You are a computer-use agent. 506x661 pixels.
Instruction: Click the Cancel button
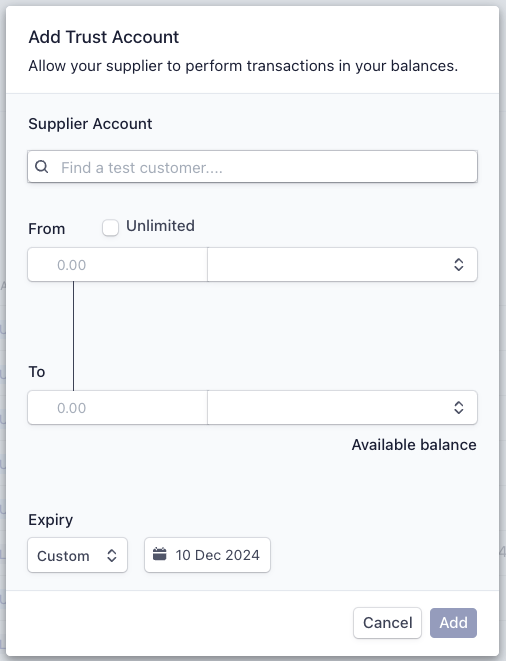(x=388, y=623)
